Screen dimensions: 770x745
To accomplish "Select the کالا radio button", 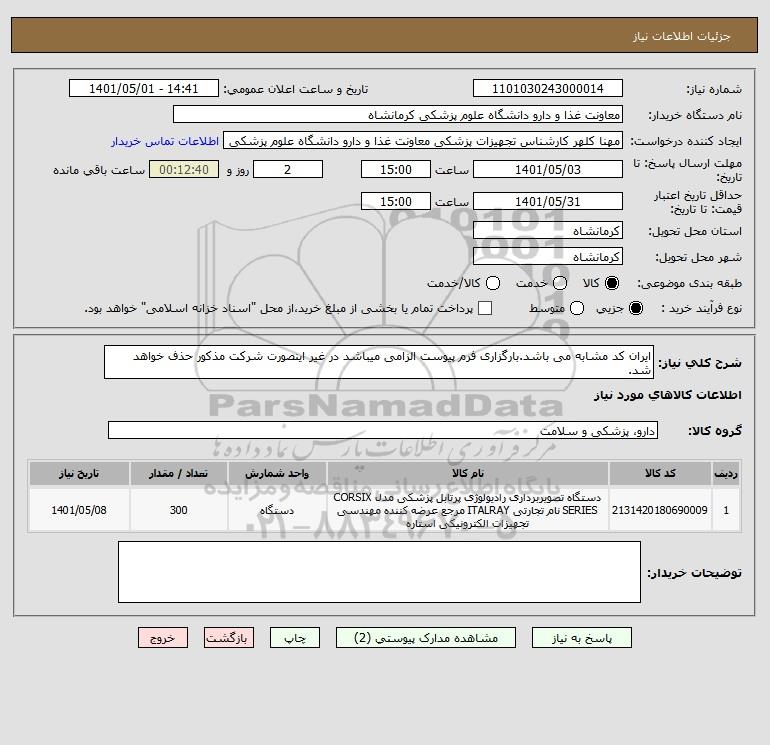I will click(x=612, y=283).
